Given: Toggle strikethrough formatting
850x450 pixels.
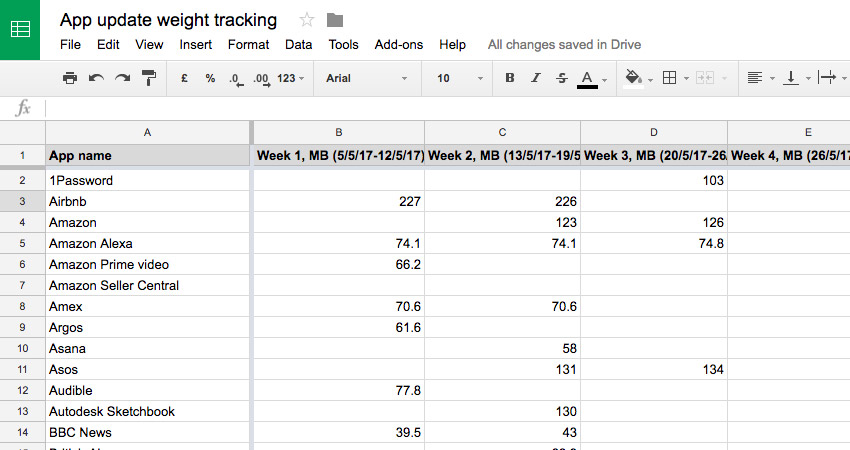Looking at the screenshot, I should [x=562, y=78].
